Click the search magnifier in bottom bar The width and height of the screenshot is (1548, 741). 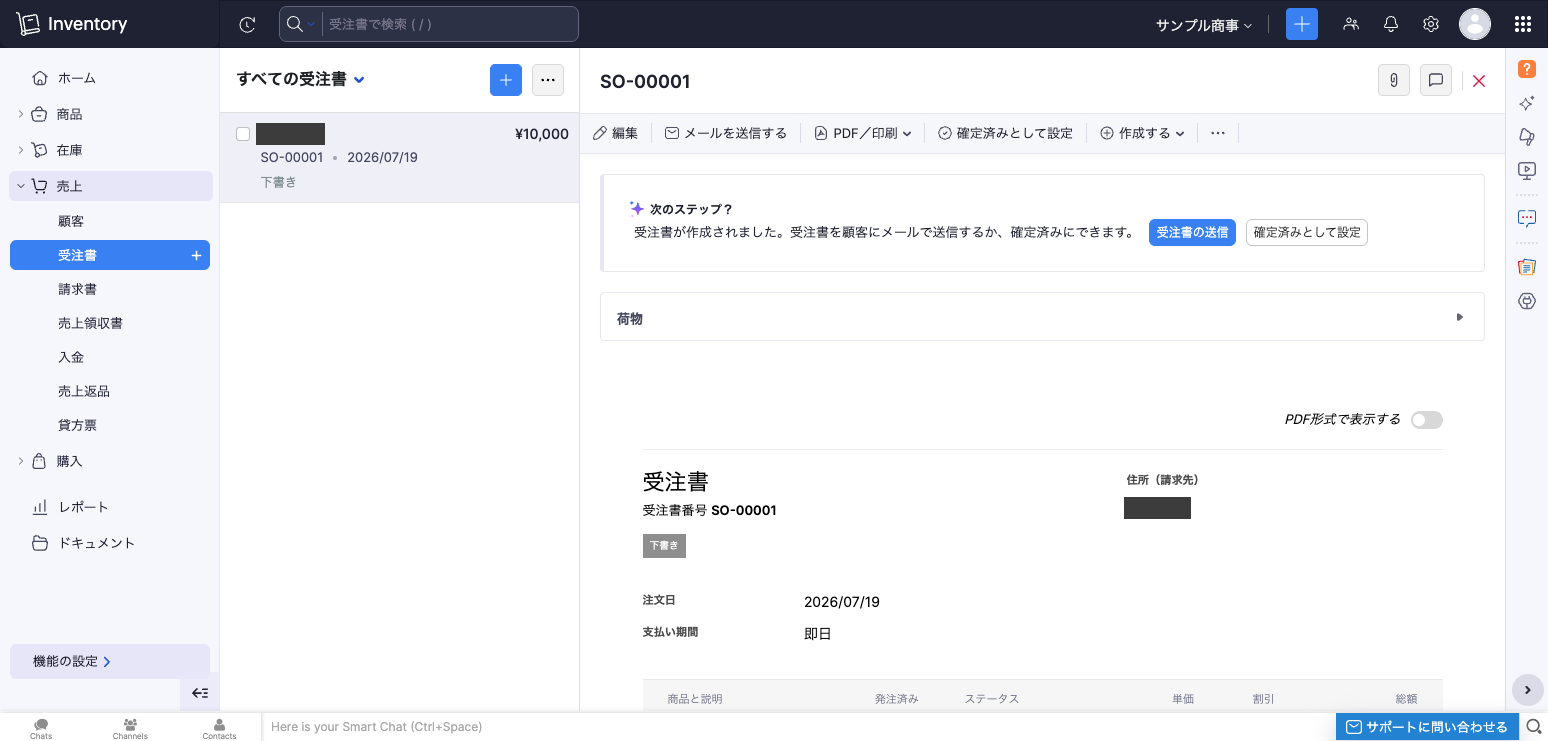(x=1534, y=727)
